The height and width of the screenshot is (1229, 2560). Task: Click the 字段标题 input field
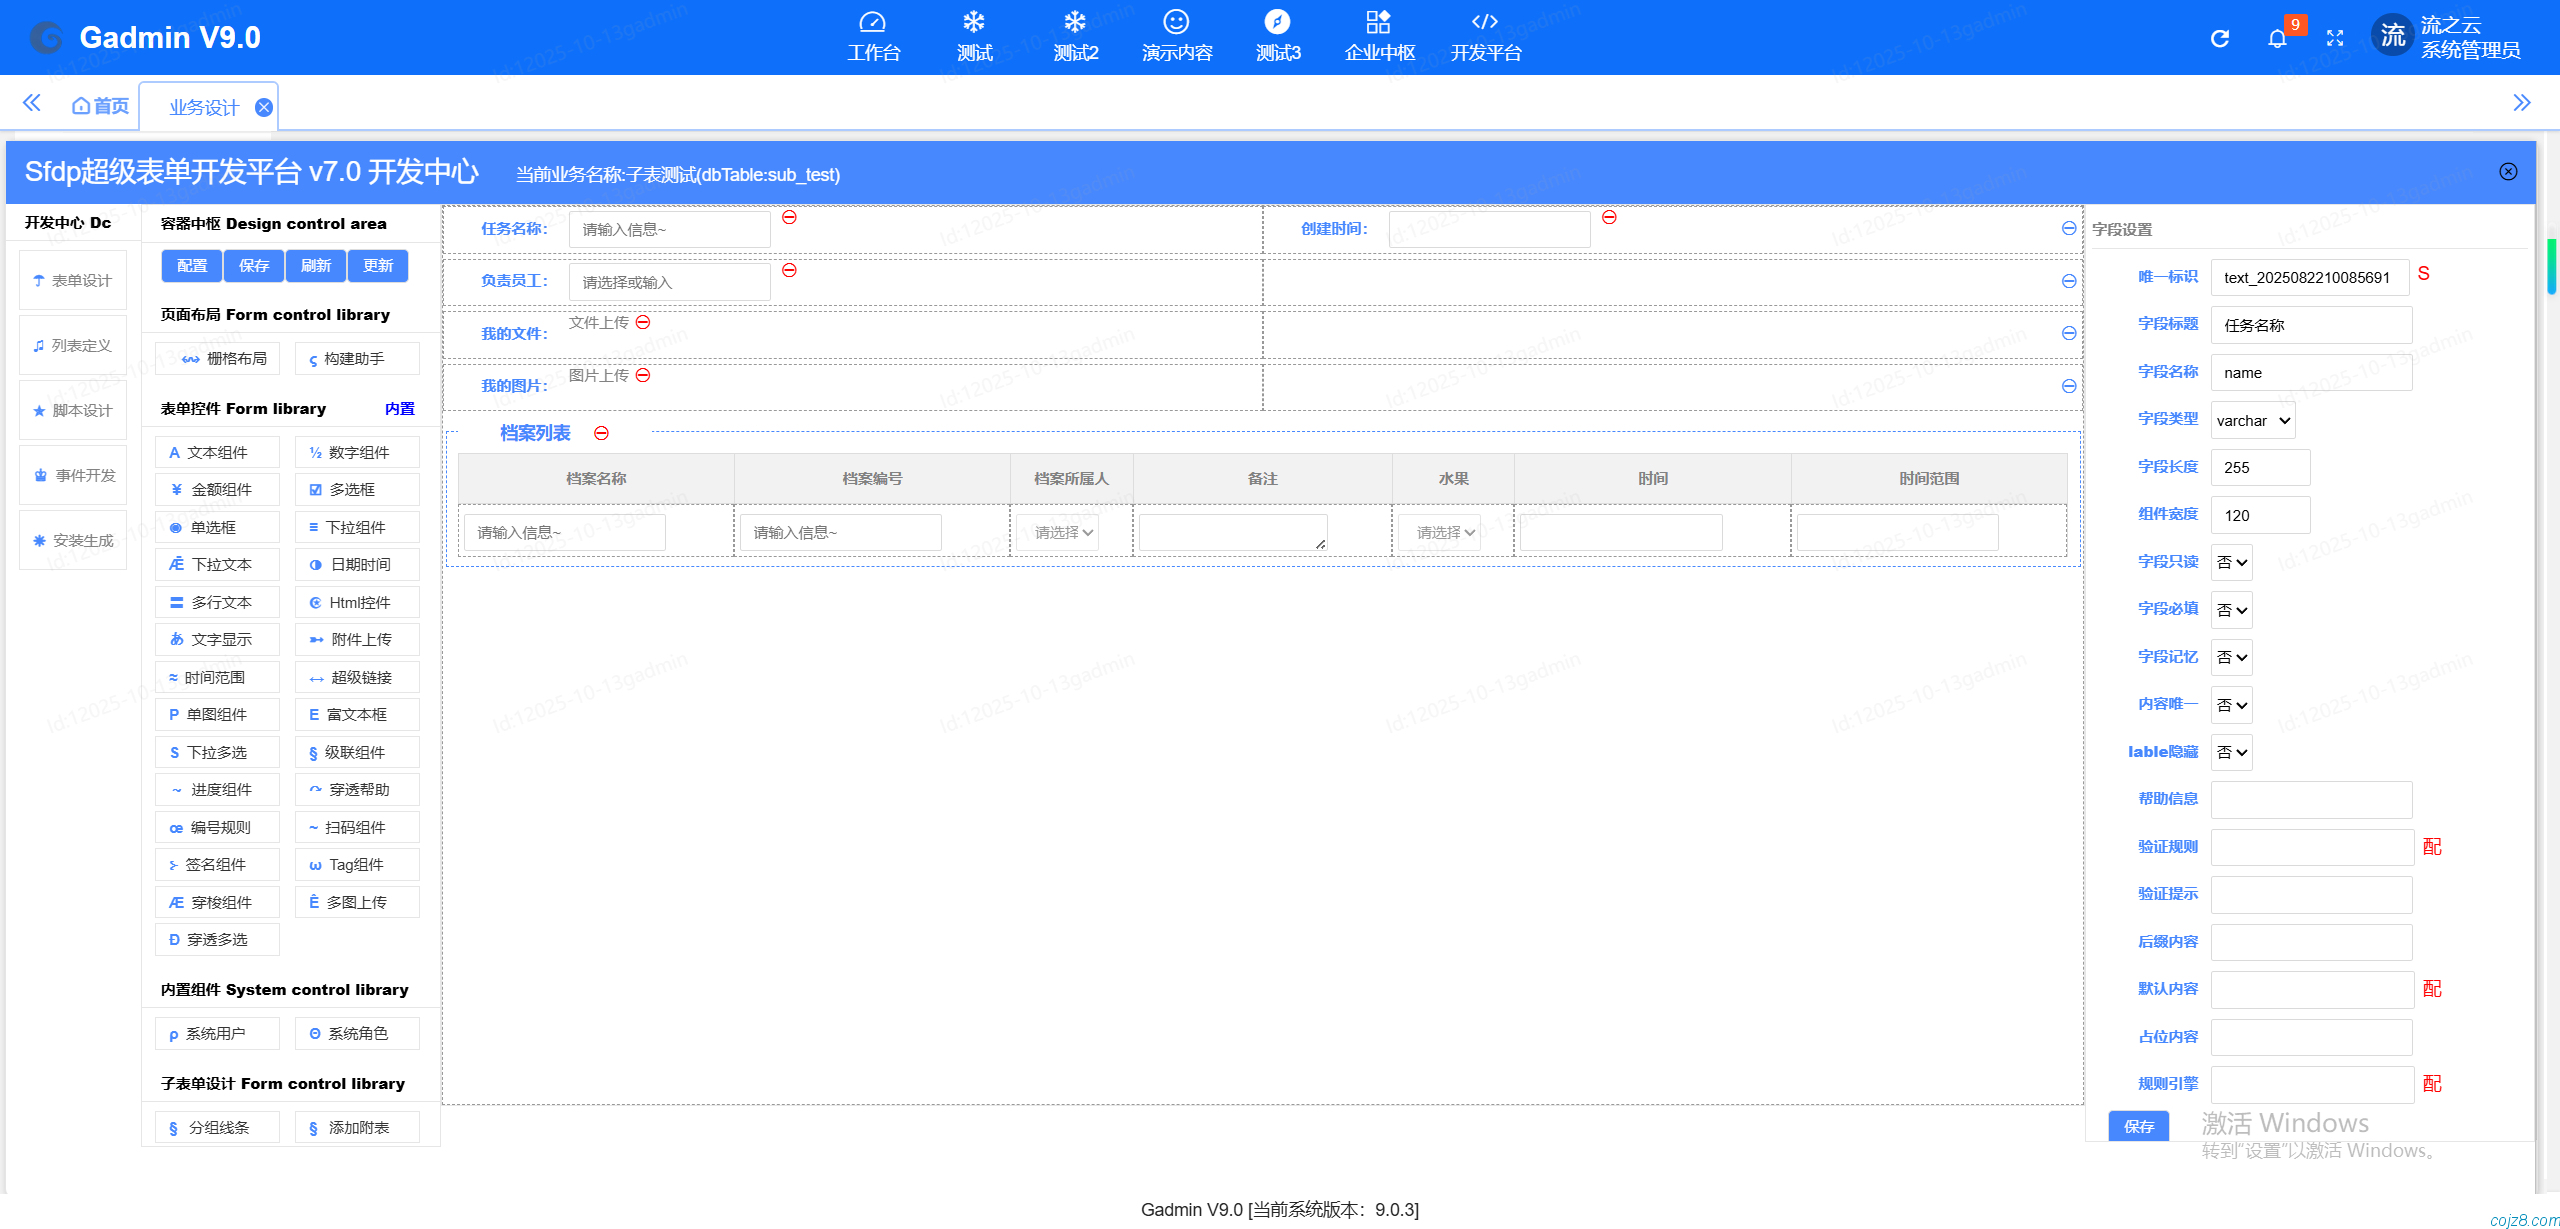2310,325
